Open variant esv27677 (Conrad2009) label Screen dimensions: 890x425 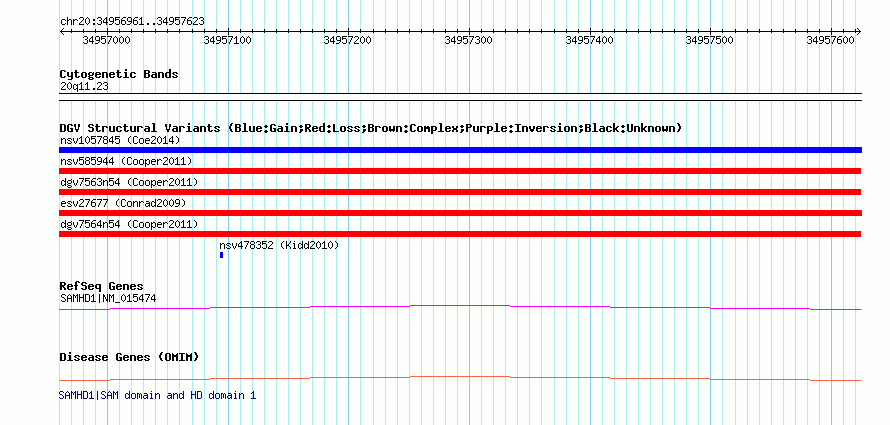tap(123, 203)
